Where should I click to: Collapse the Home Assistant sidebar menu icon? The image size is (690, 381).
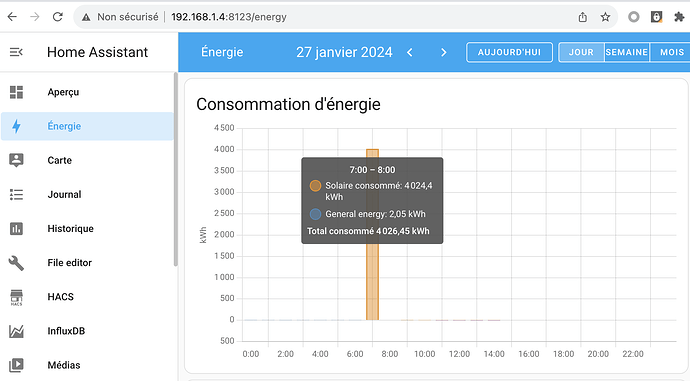click(x=16, y=52)
